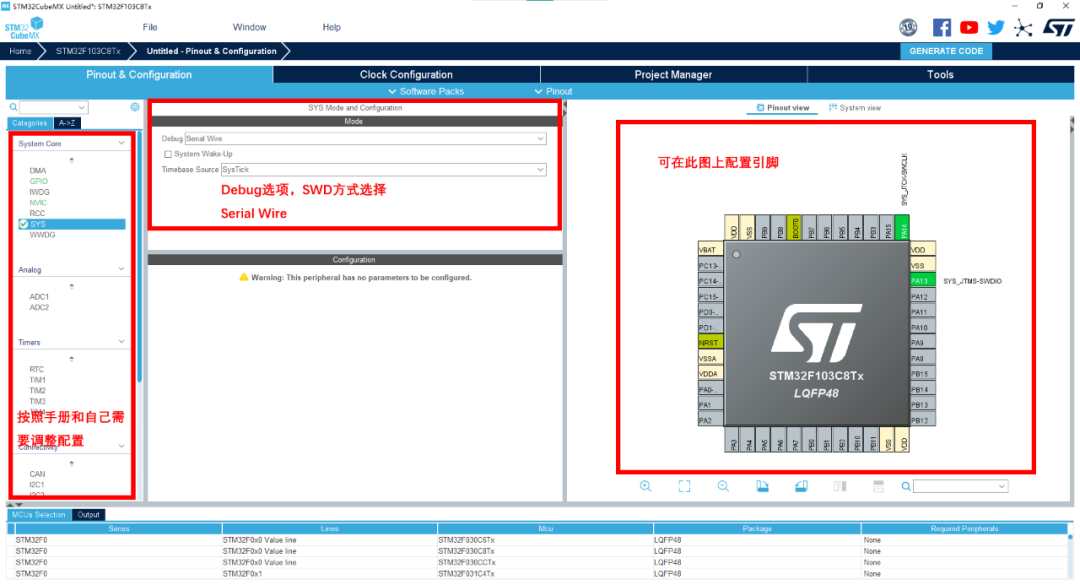
Task: Expand the Pinout menu
Action: pyautogui.click(x=553, y=91)
